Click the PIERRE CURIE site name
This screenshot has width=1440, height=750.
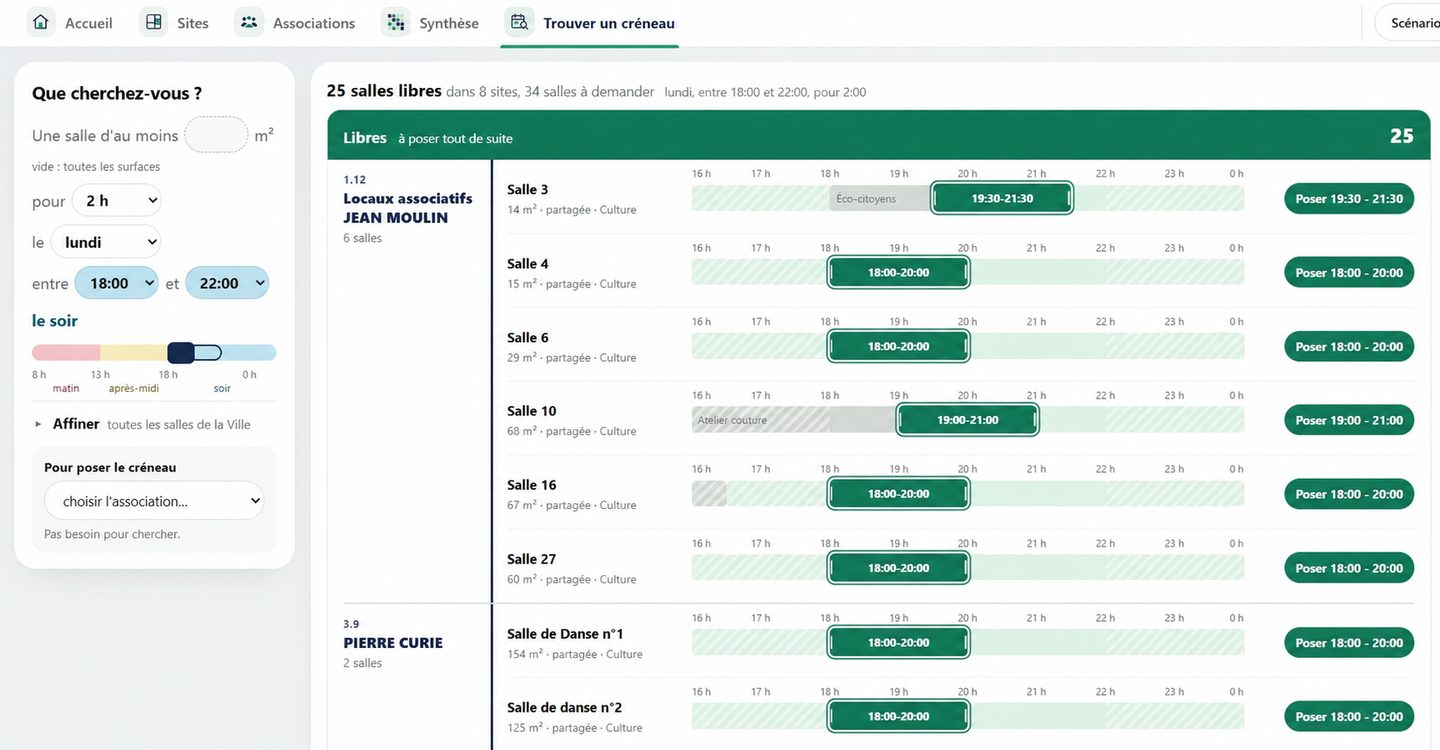pyautogui.click(x=393, y=643)
